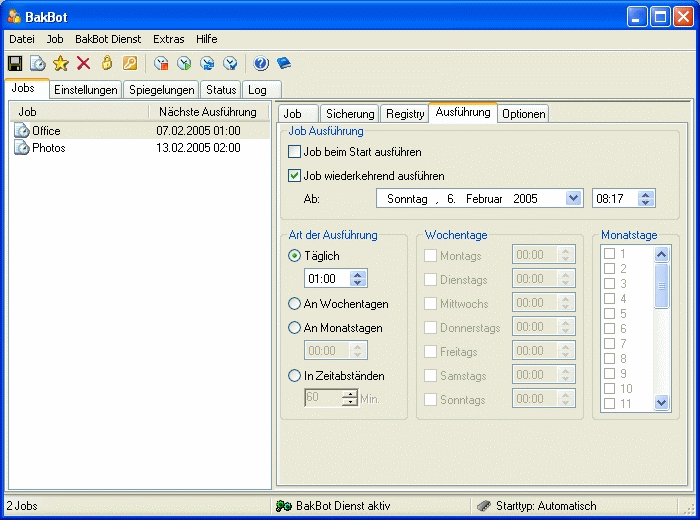
Task: Choose In Zeitabständen radio option
Action: [x=294, y=376]
